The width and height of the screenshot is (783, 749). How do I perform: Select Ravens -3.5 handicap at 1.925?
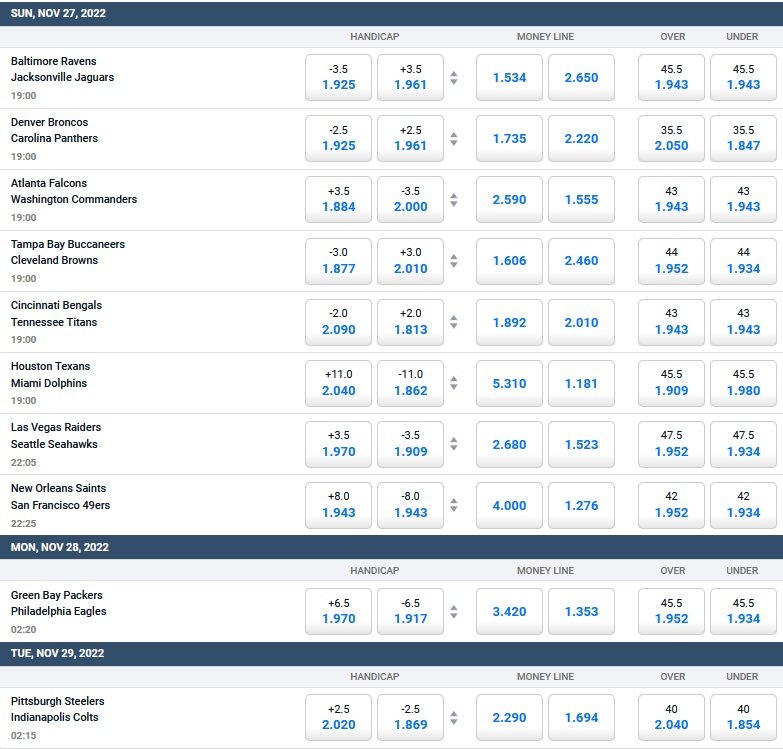click(x=338, y=78)
